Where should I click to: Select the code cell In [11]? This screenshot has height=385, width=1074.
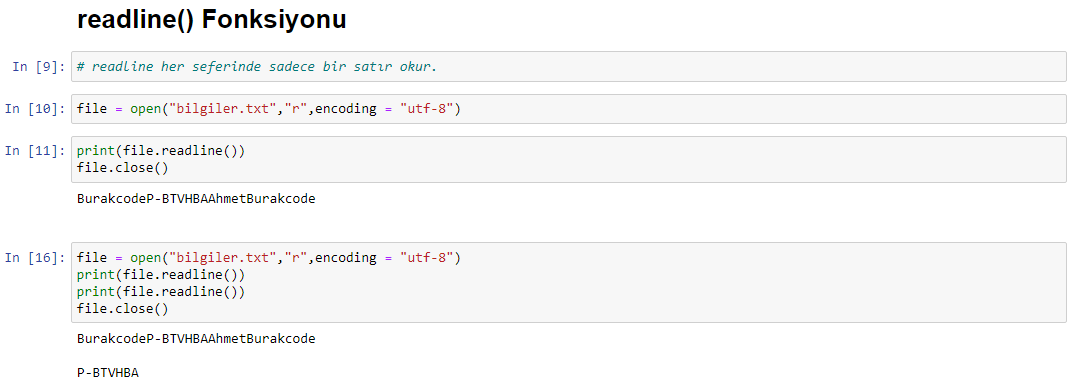pyautogui.click(x=569, y=160)
